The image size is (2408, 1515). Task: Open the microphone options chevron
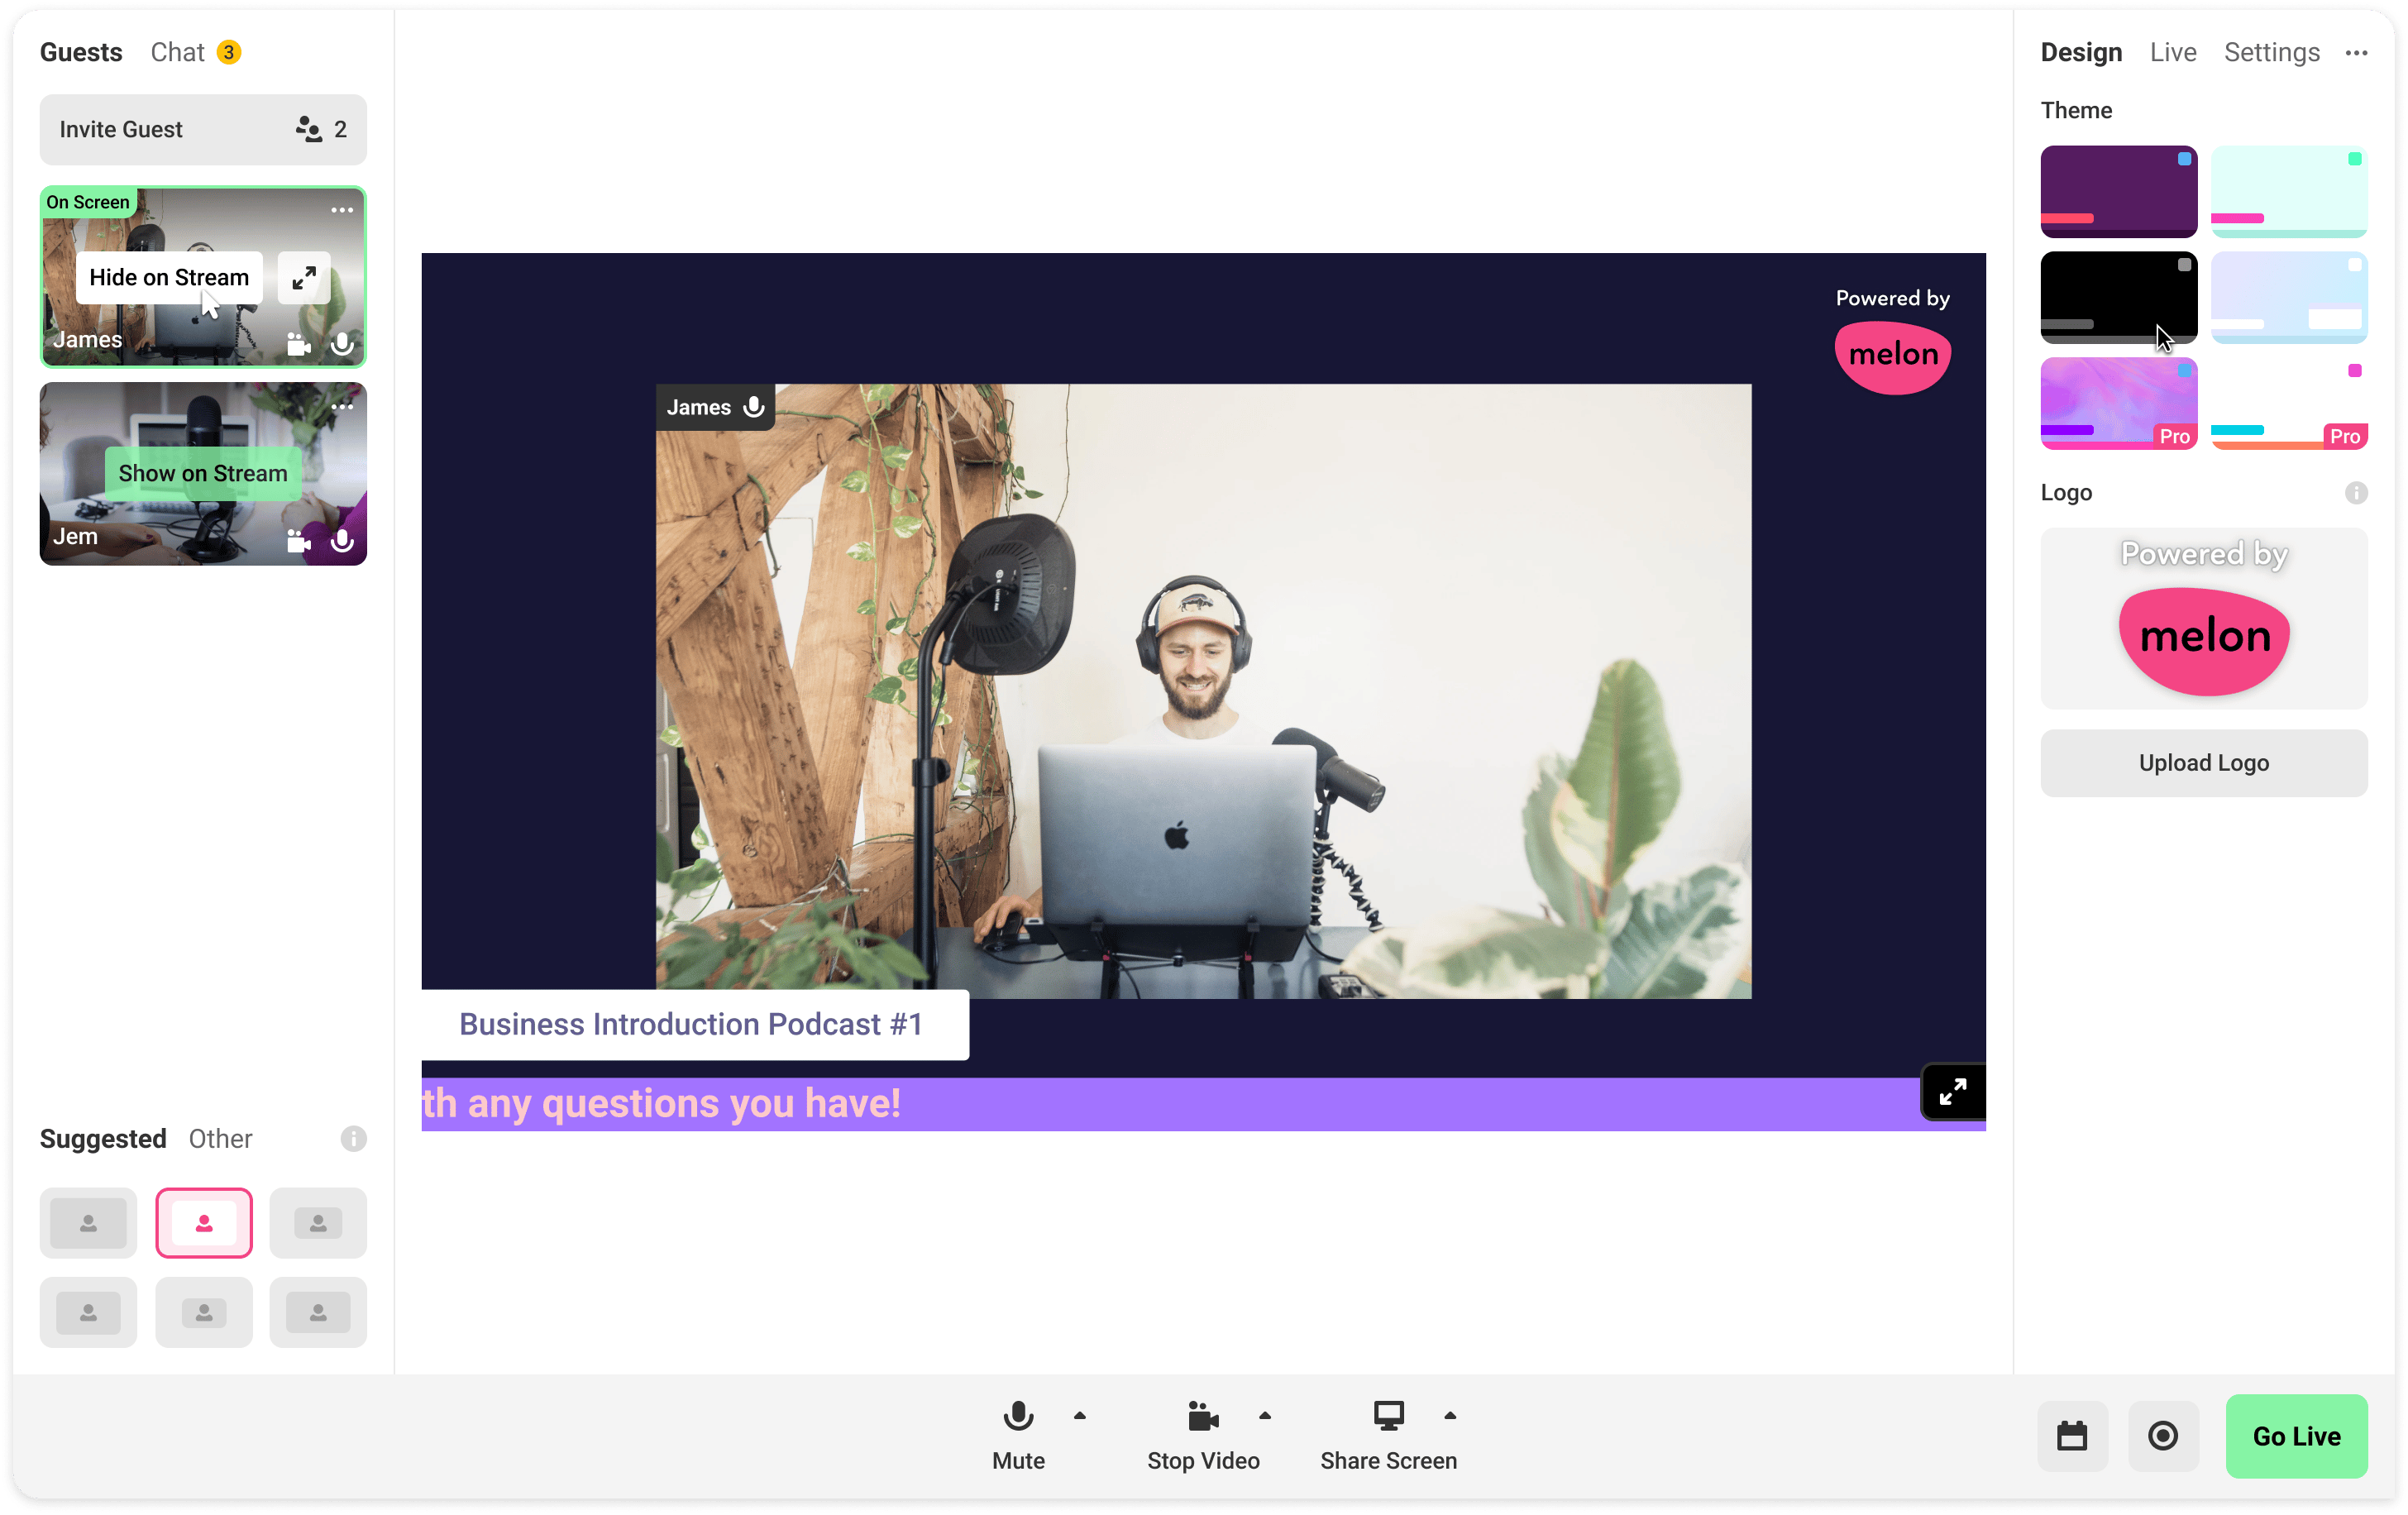(1079, 1414)
